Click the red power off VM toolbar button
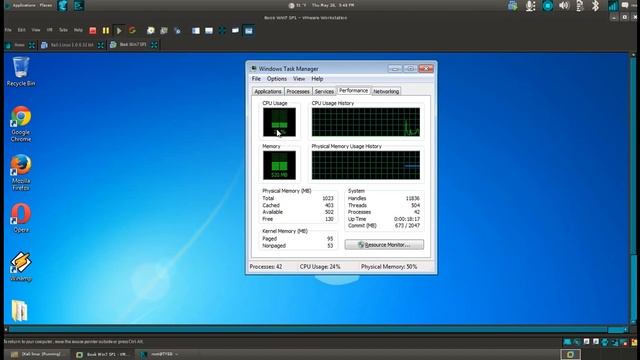The image size is (640, 360). click(x=93, y=31)
